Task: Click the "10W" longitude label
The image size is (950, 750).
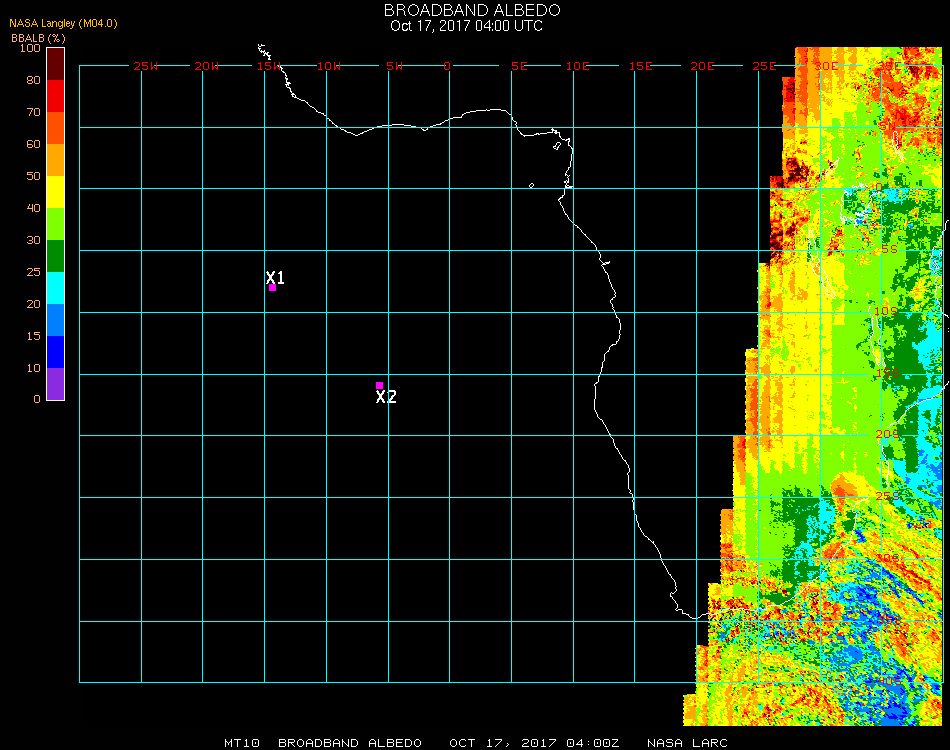Action: click(329, 66)
